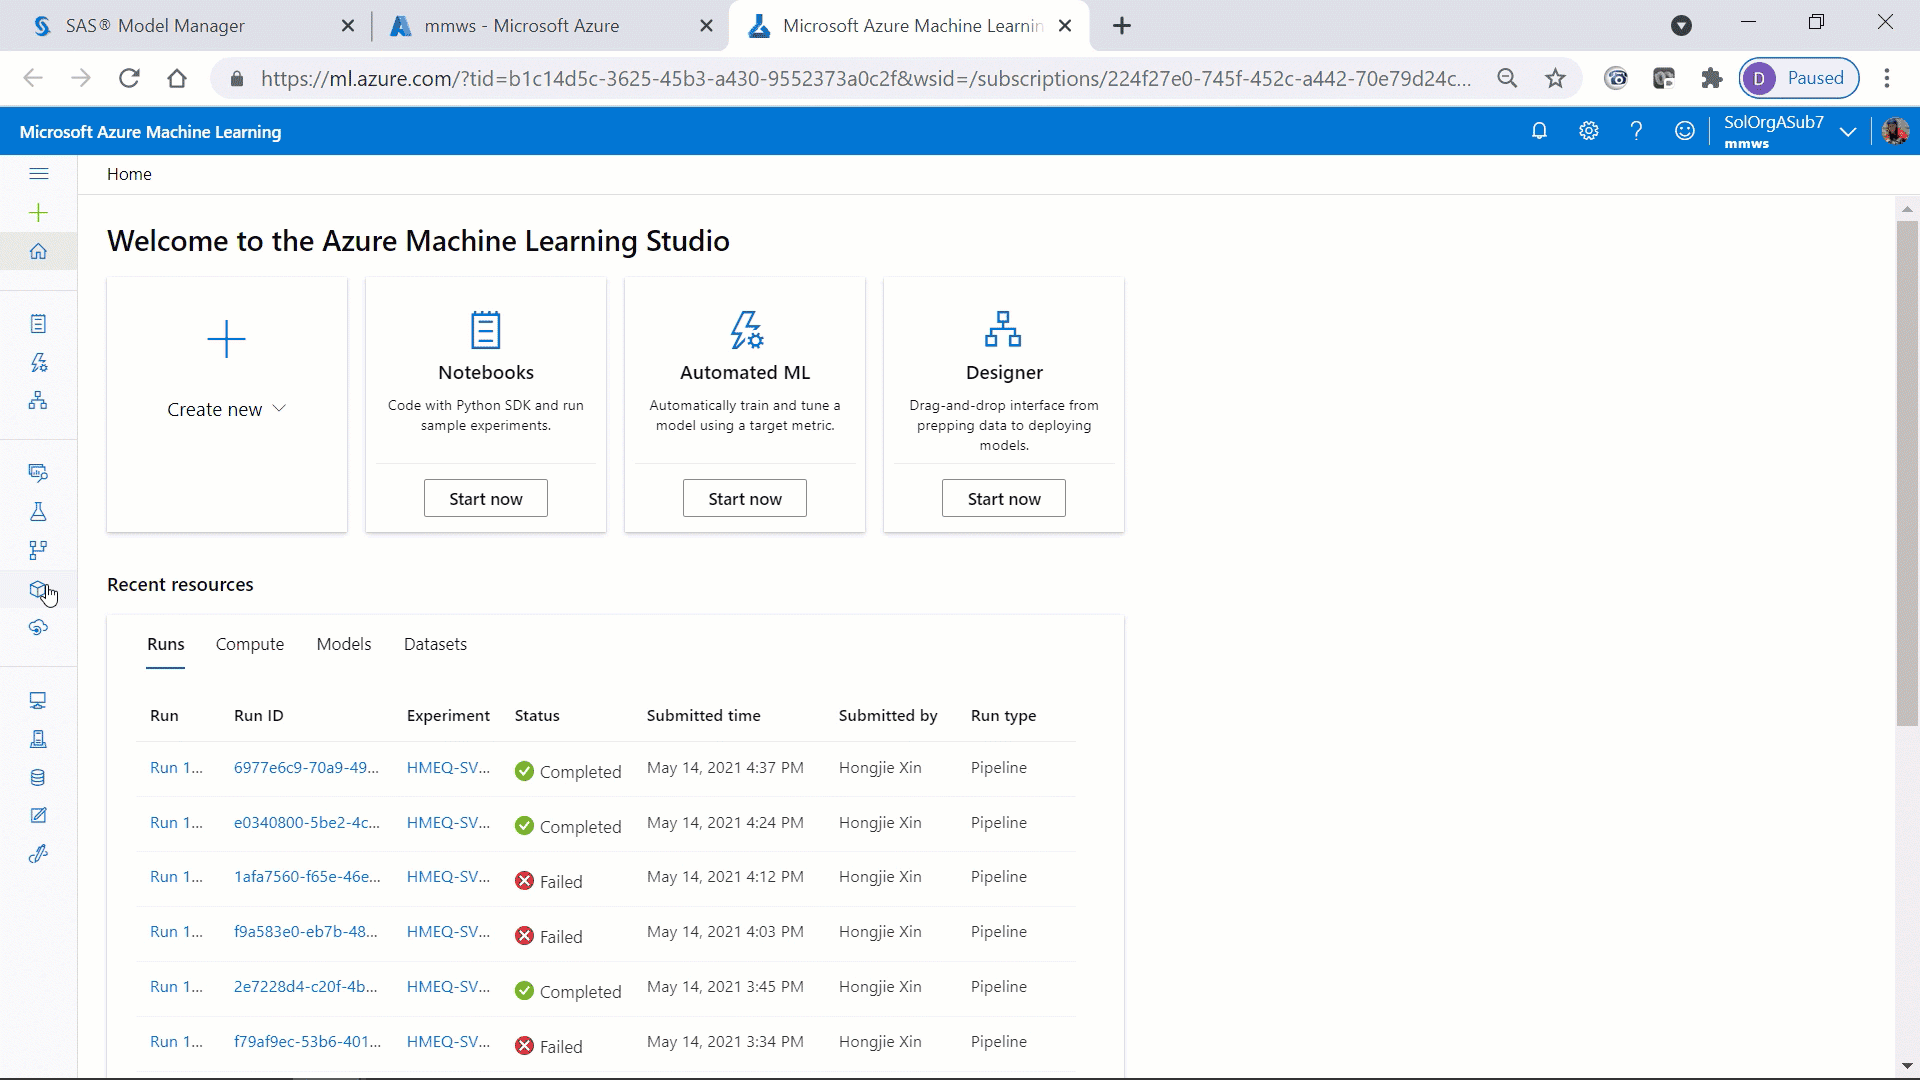
Task: Start now under the Notebooks card
Action: (485, 497)
